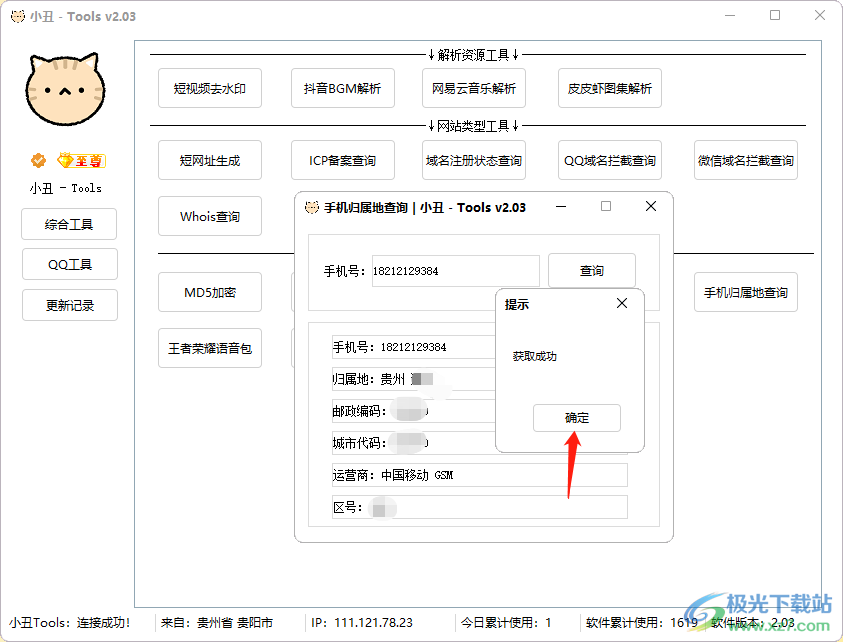Click the 小丑Tools: 连接成功! status text
Image resolution: width=843 pixels, height=642 pixels.
[x=70, y=623]
